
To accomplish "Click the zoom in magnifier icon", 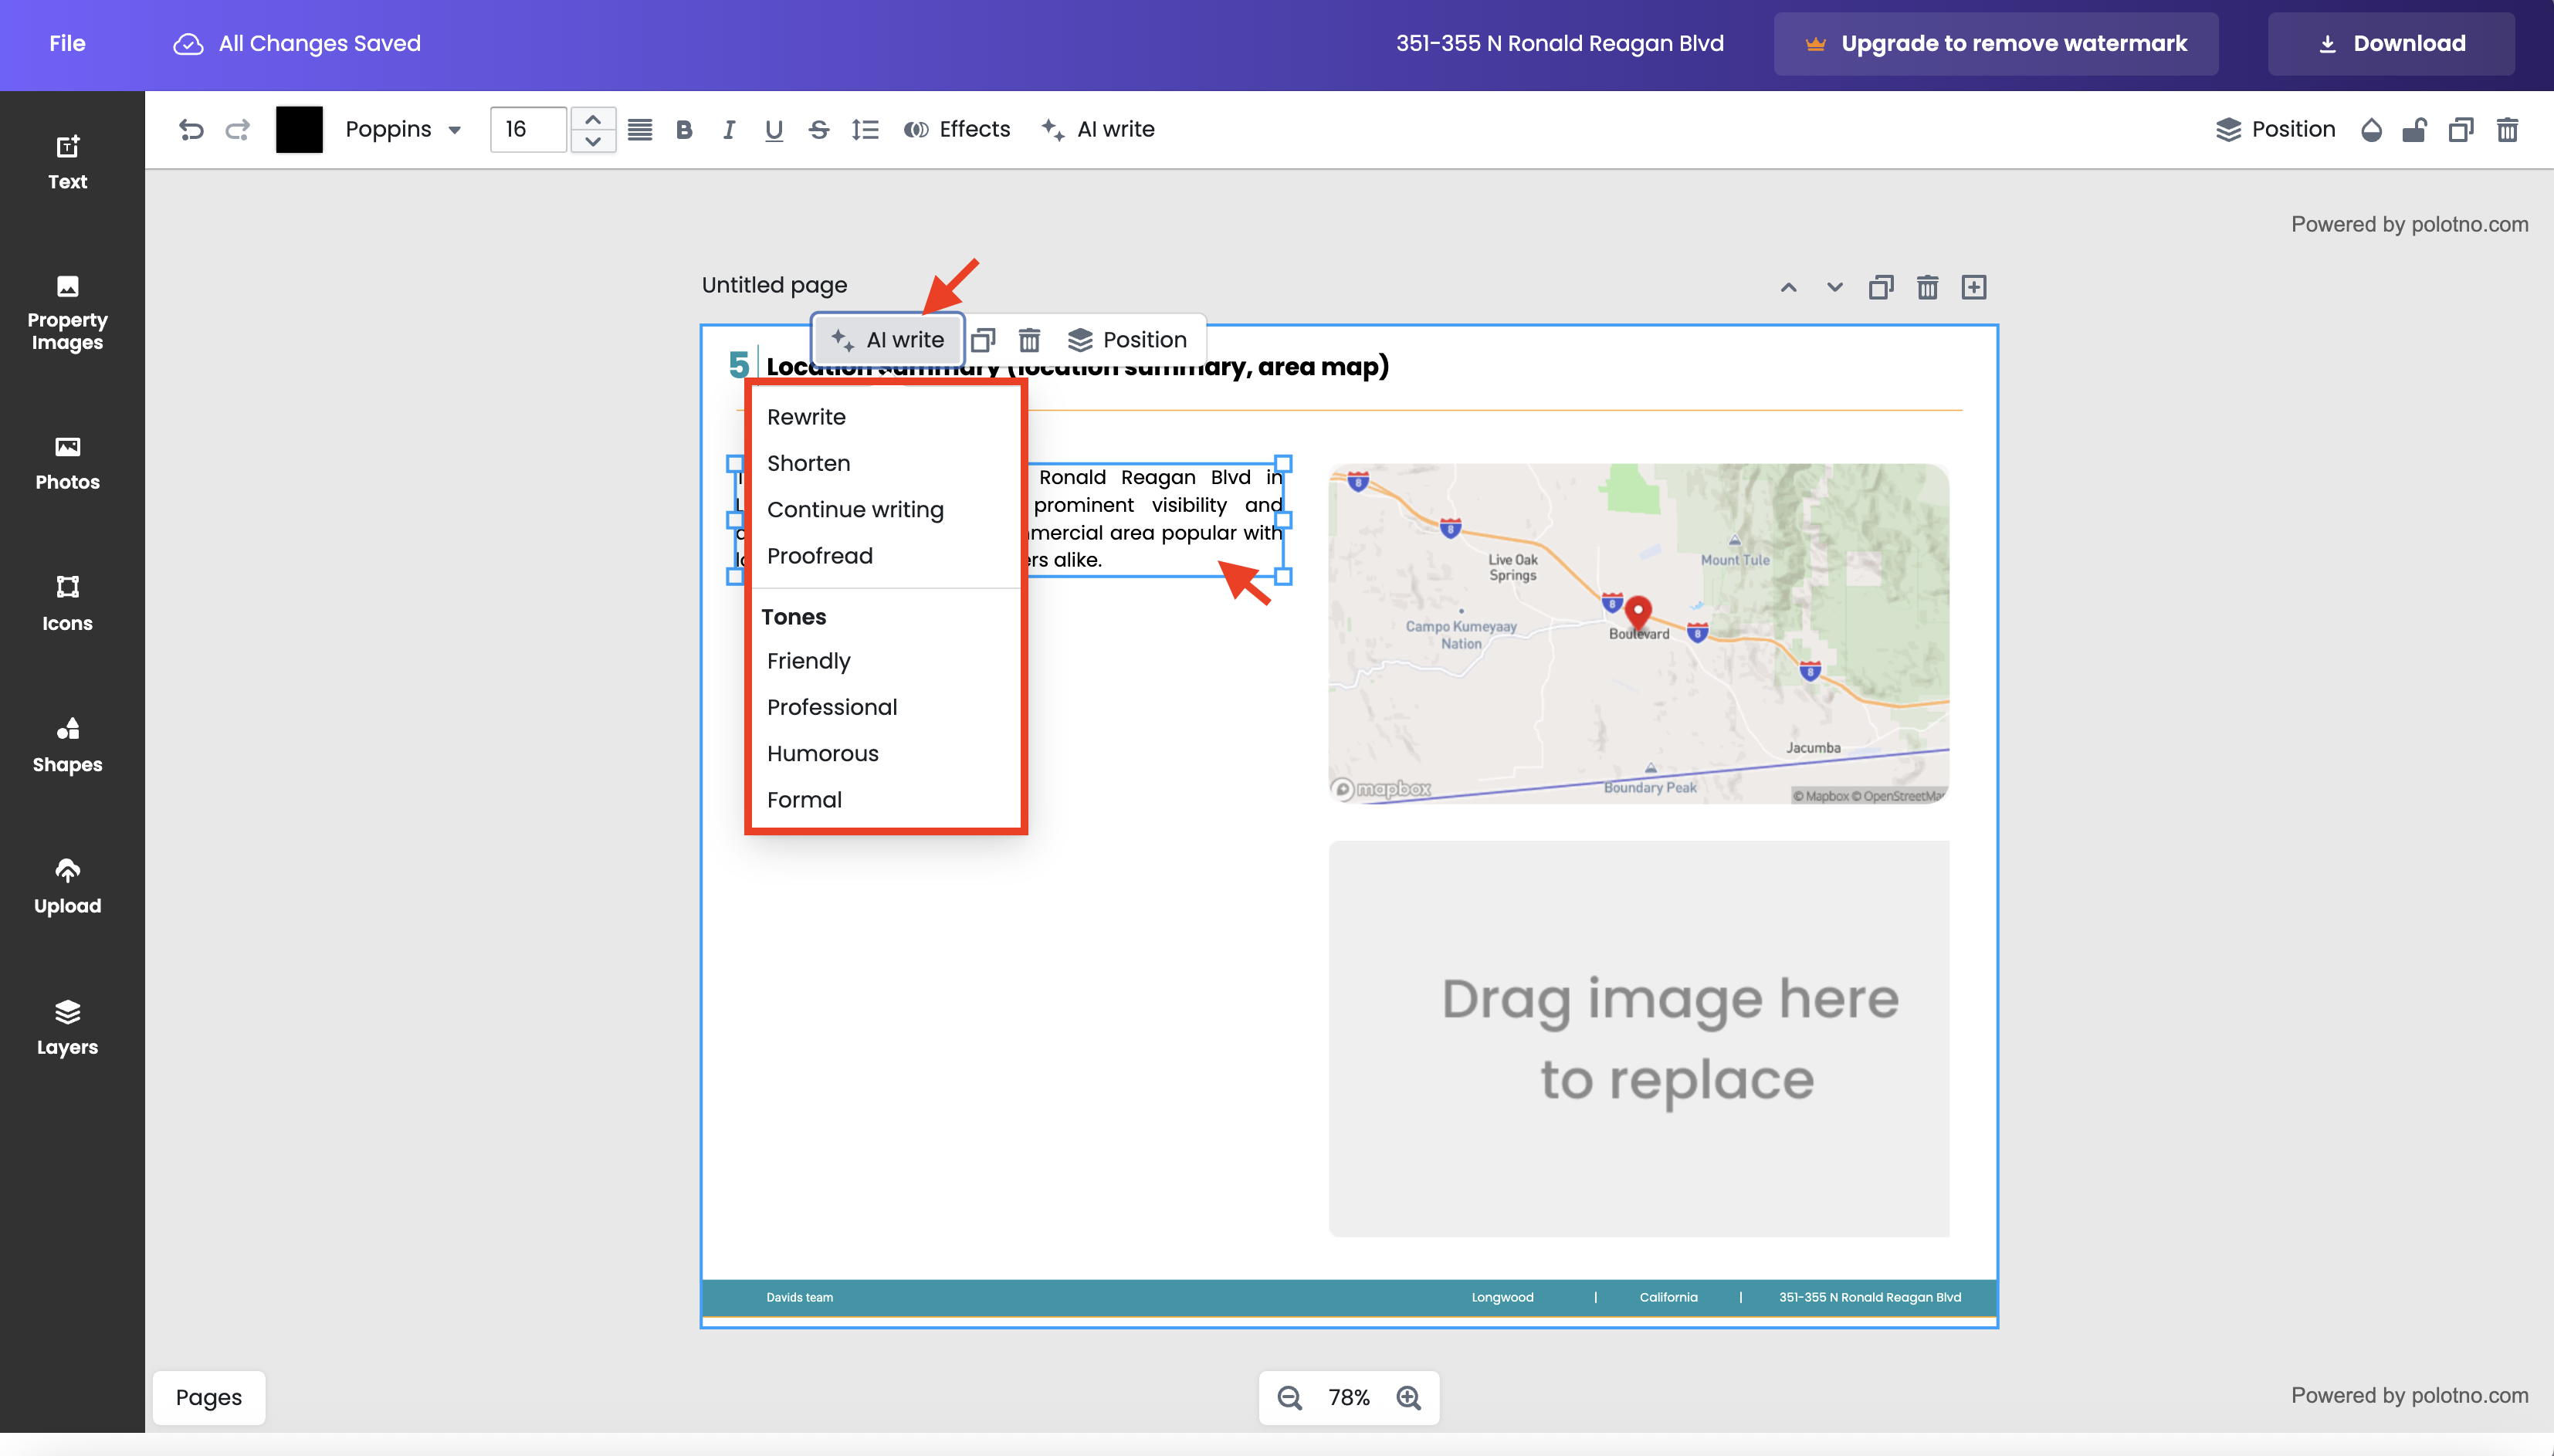I will click(1408, 1397).
